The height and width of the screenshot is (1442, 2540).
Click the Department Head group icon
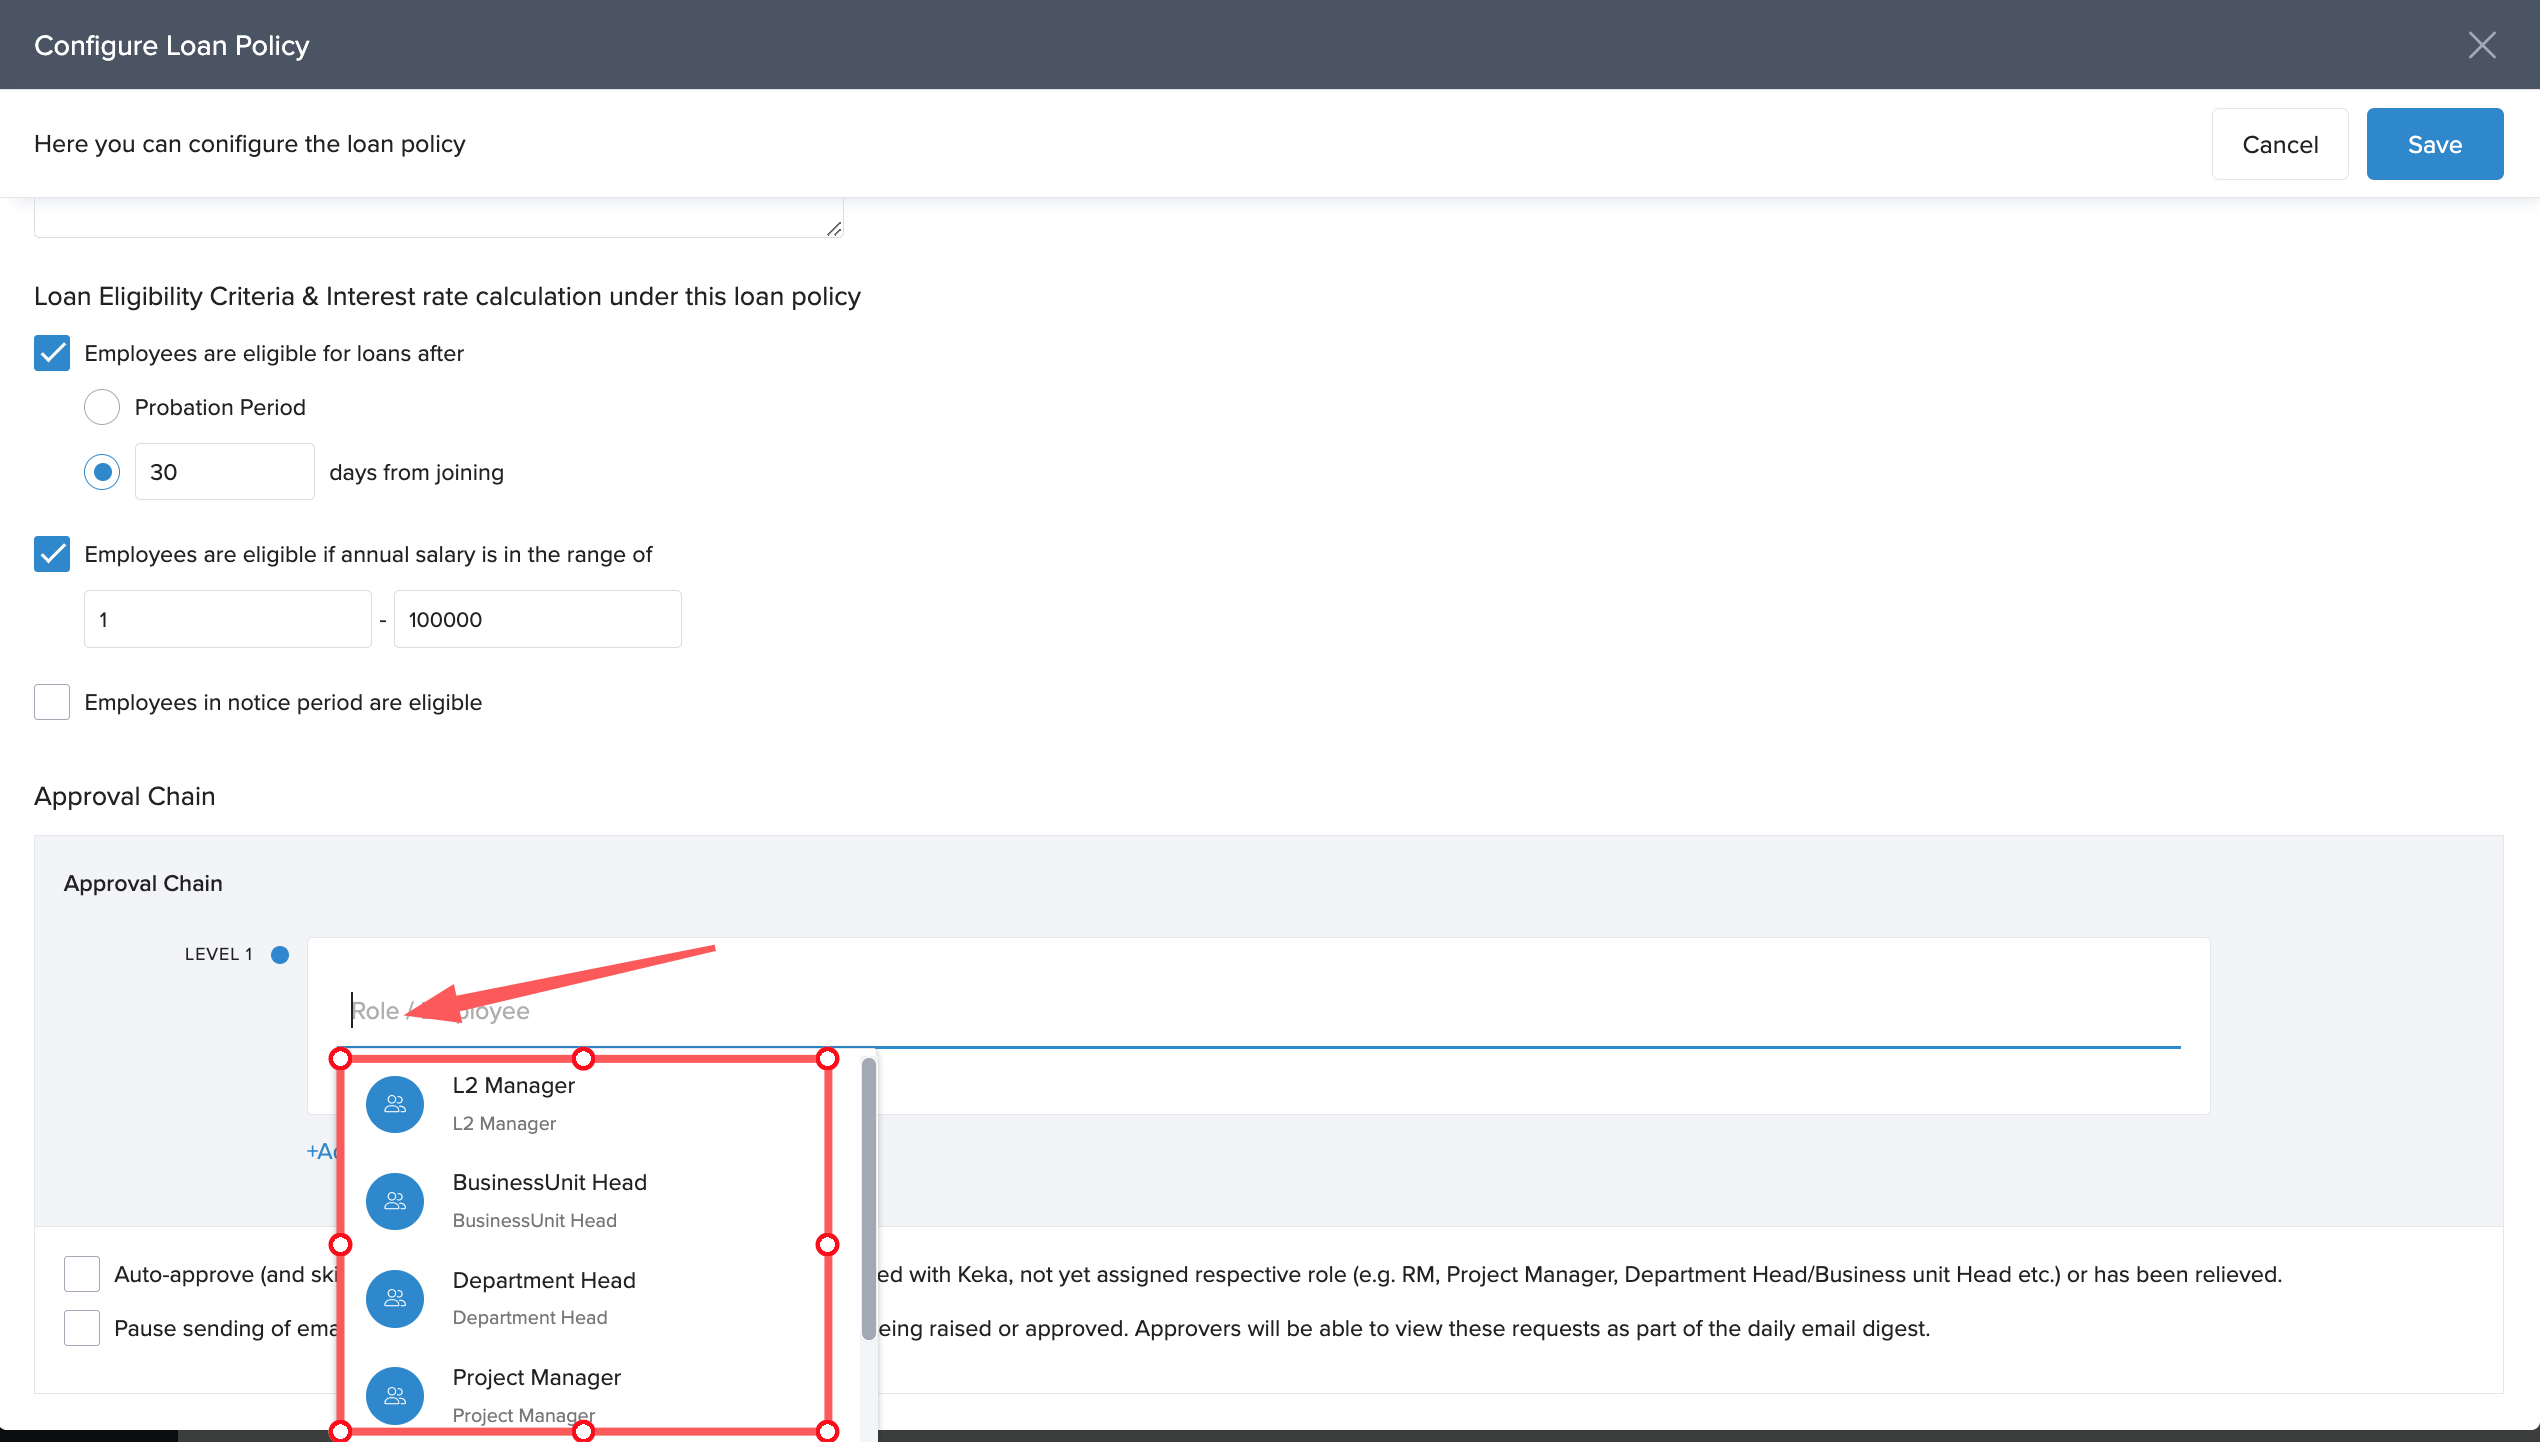(x=395, y=1298)
